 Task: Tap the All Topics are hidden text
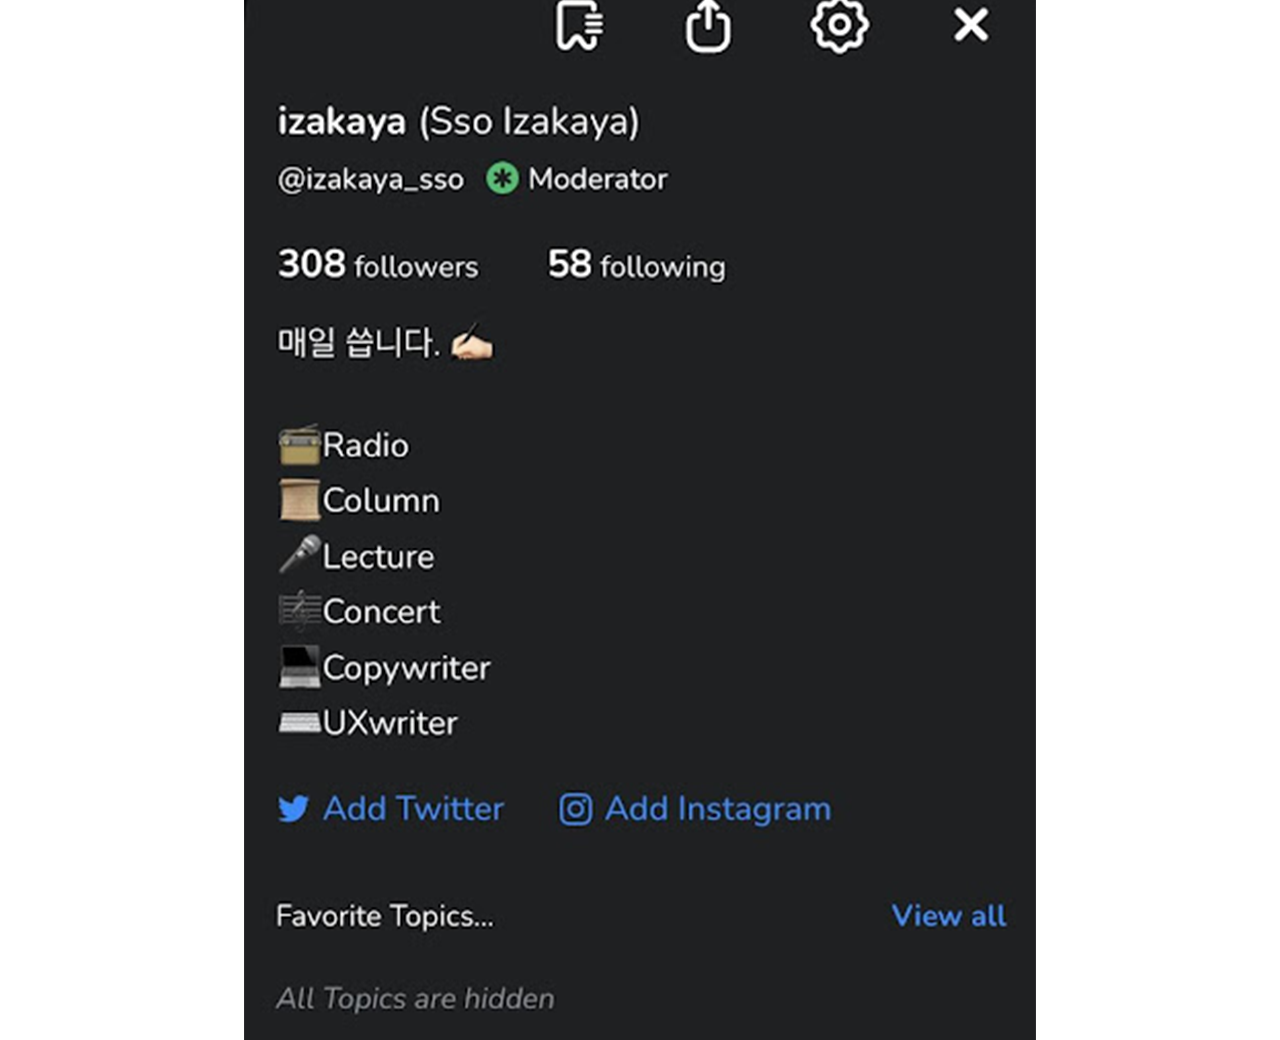coord(415,998)
